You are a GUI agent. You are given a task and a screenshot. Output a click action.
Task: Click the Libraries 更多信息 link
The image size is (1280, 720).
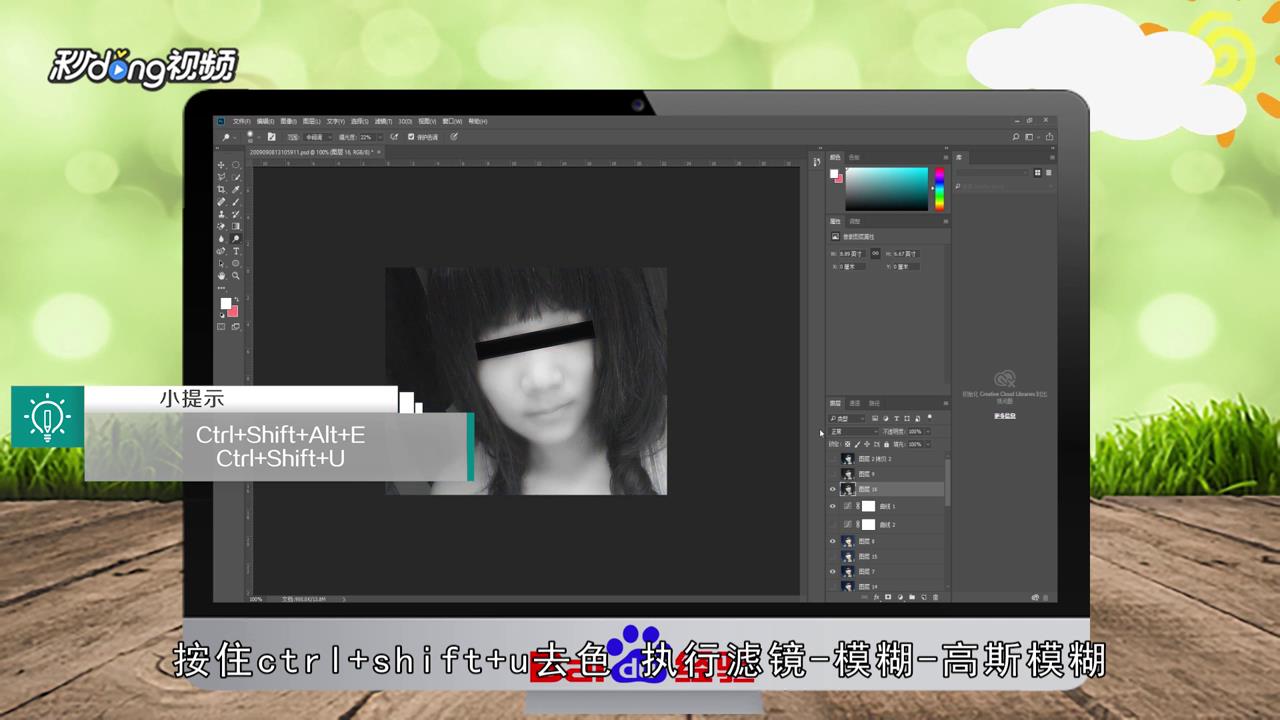[x=1005, y=416]
